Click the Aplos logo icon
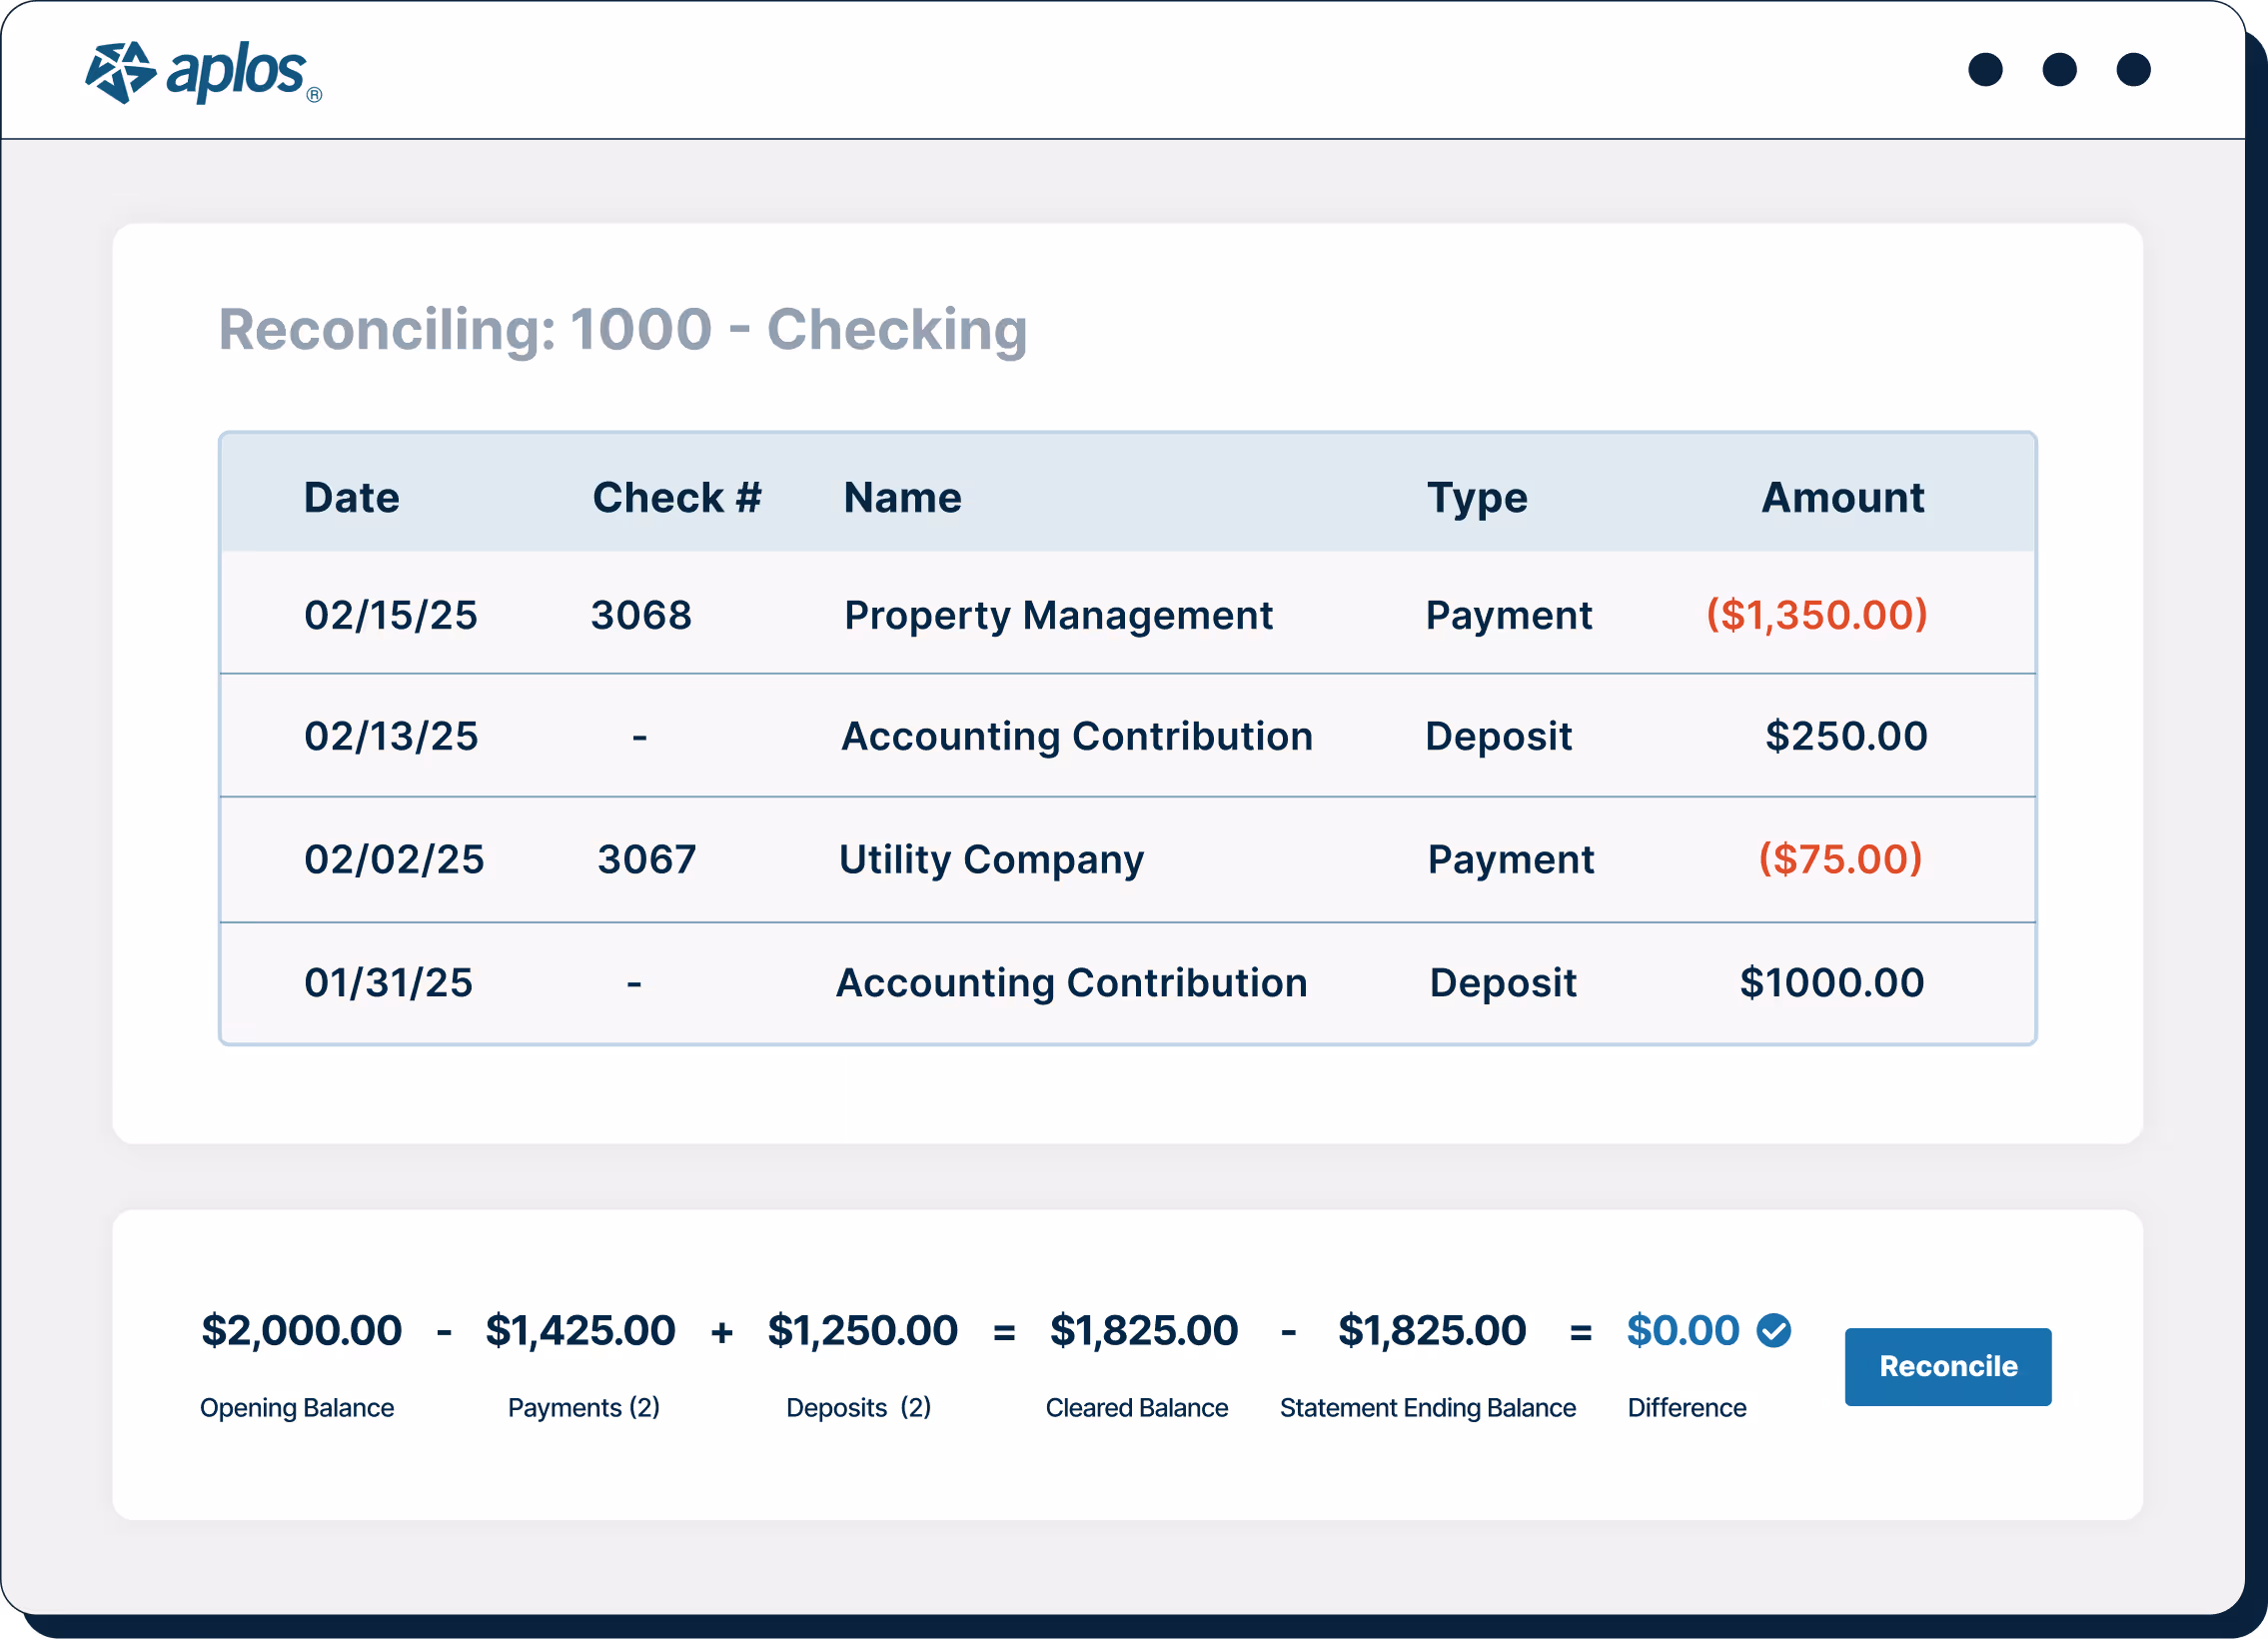 [x=121, y=72]
